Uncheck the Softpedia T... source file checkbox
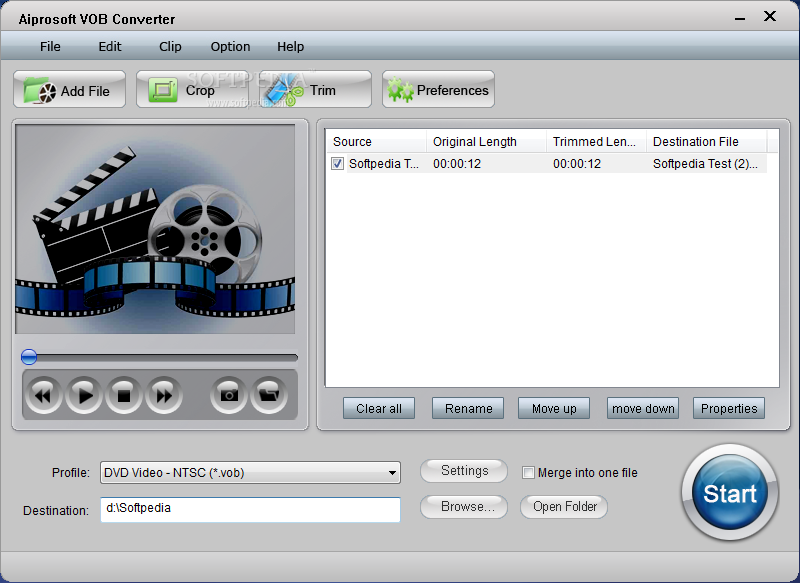The image size is (800, 583). click(x=337, y=164)
